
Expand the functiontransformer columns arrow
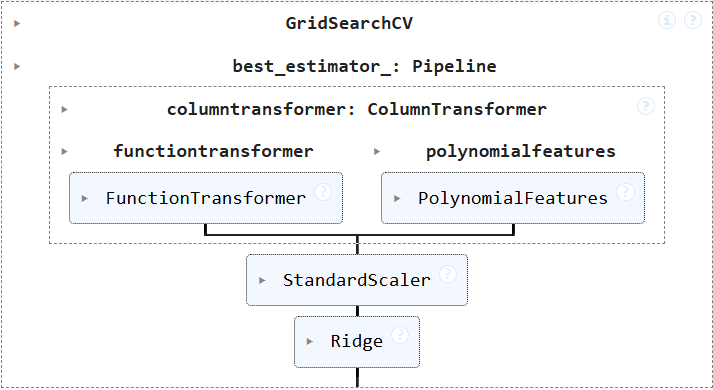(65, 151)
